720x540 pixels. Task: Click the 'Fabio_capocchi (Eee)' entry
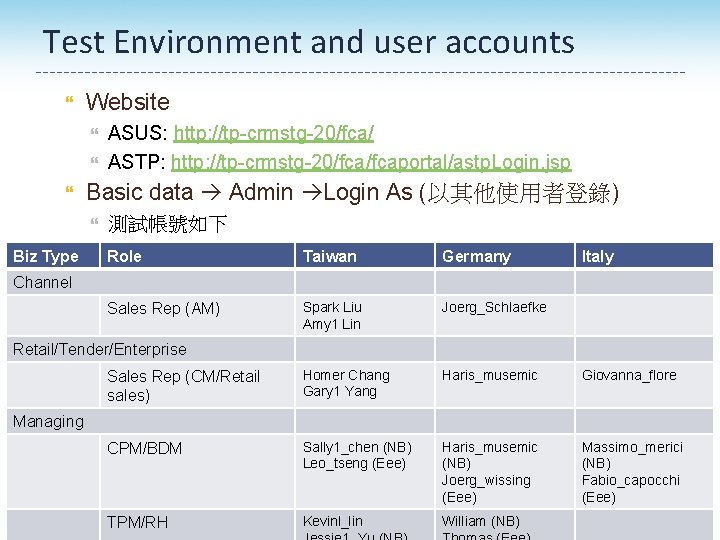pos(630,489)
